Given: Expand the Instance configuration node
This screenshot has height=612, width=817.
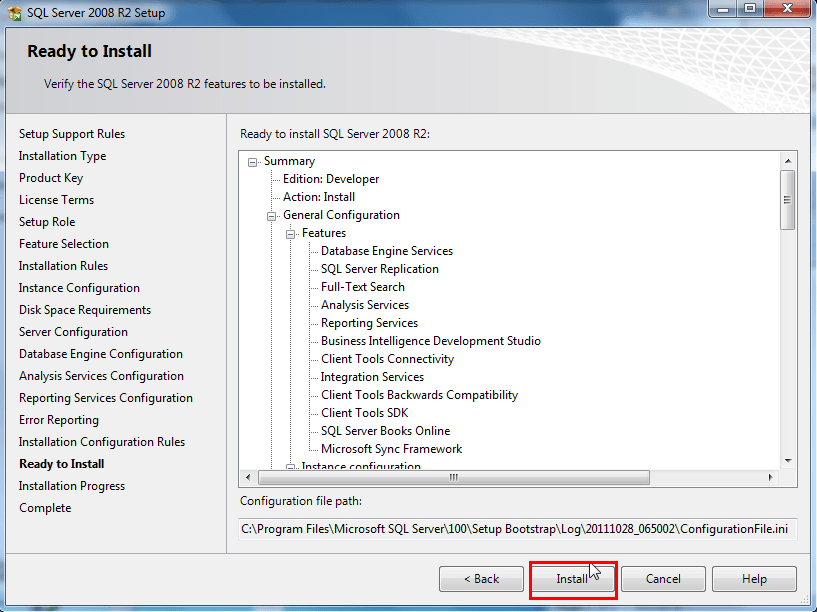Looking at the screenshot, I should pyautogui.click(x=288, y=466).
